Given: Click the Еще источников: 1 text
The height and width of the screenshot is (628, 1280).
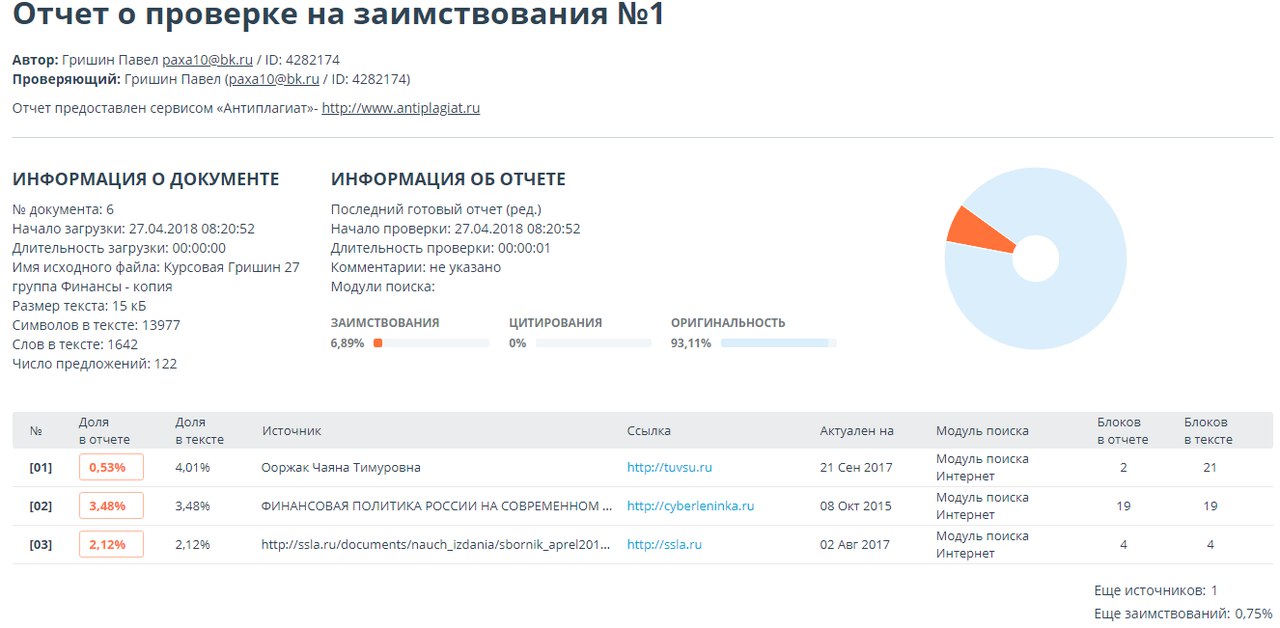Looking at the screenshot, I should click(x=1155, y=591).
